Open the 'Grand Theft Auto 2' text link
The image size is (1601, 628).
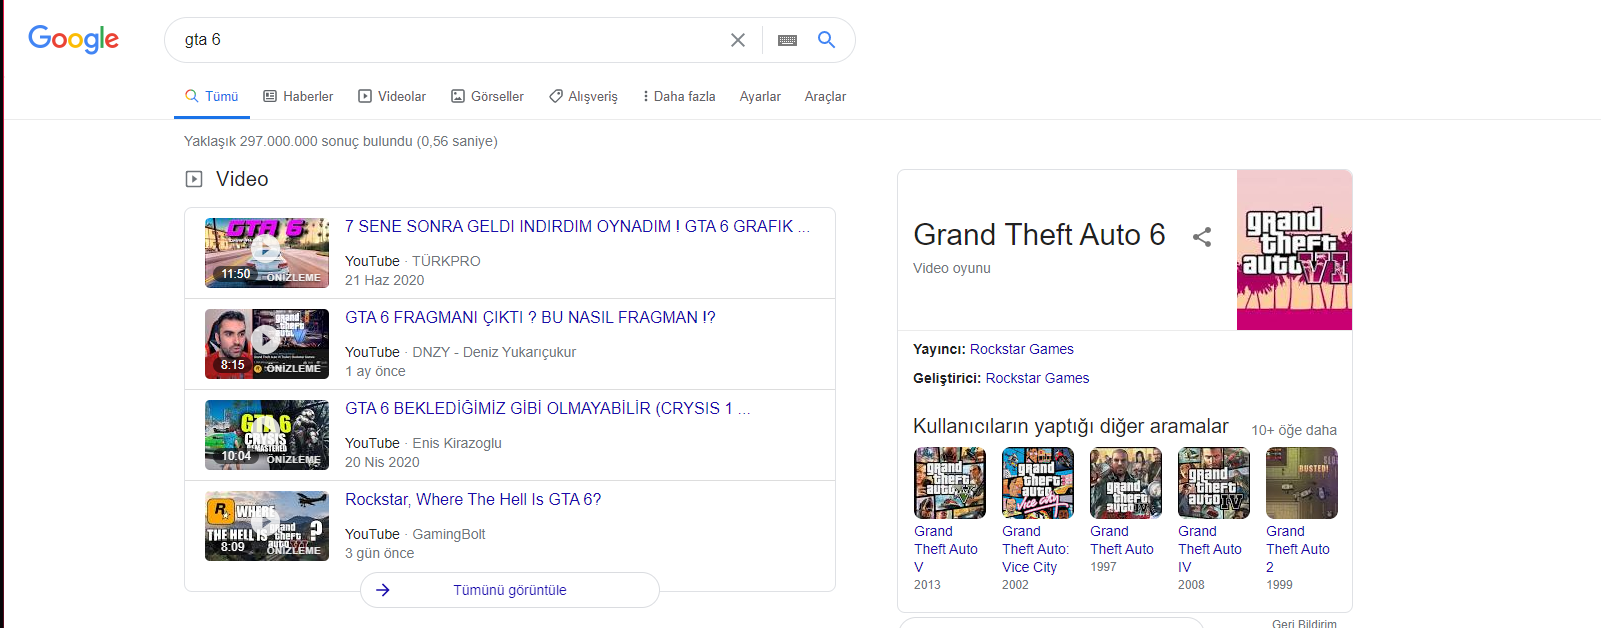pyautogui.click(x=1298, y=549)
